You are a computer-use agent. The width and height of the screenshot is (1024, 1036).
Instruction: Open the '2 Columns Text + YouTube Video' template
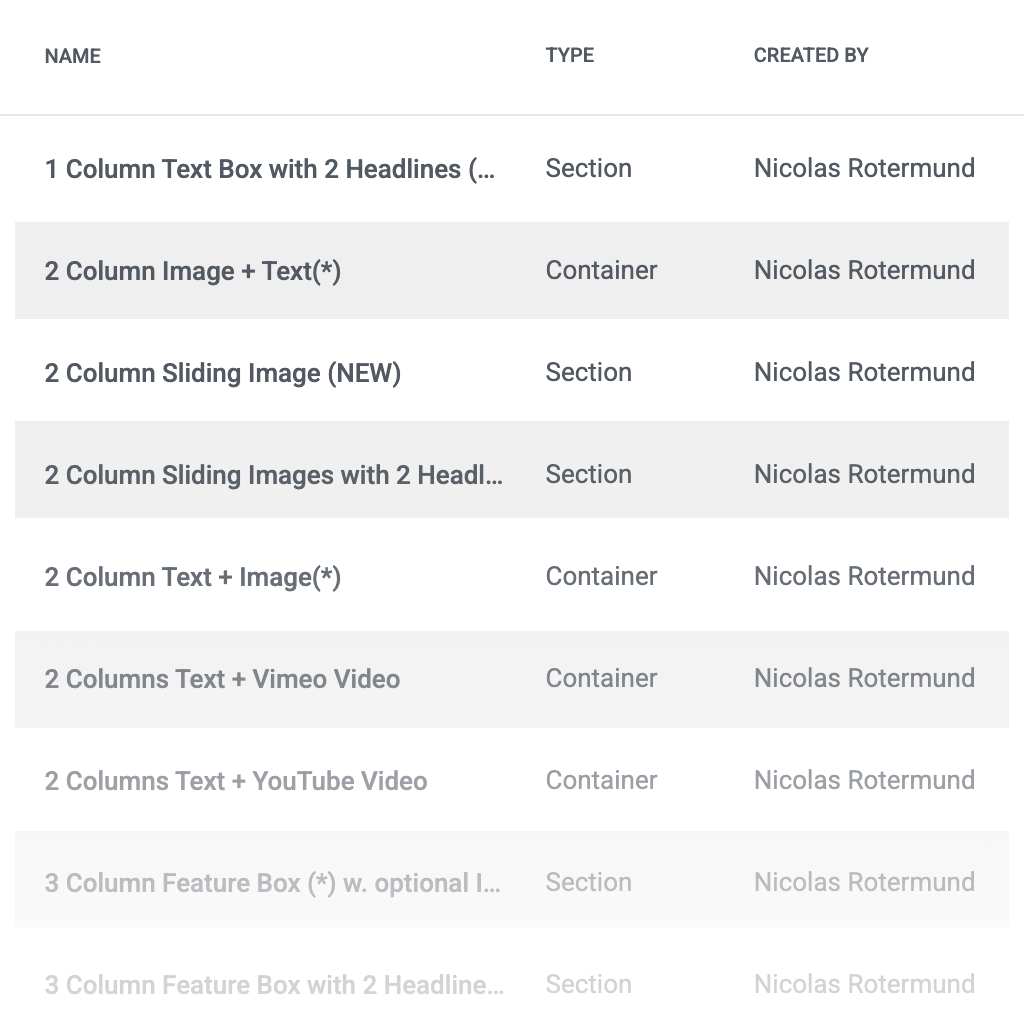236,781
